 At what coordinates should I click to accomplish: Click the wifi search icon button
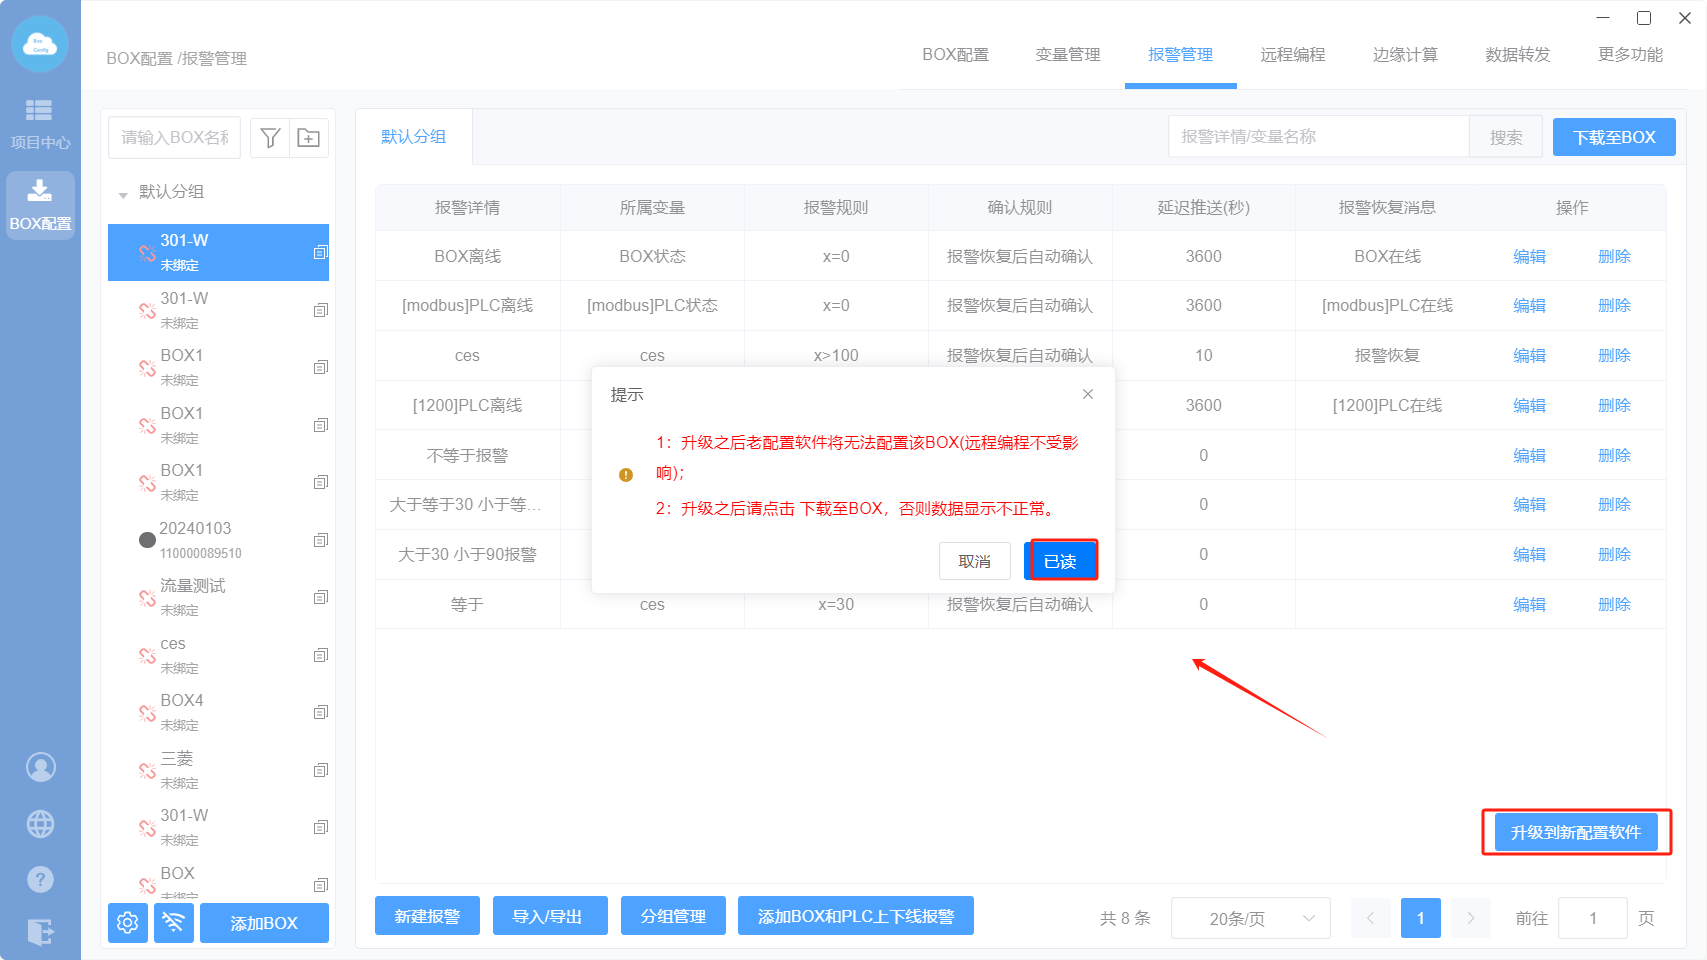(174, 922)
